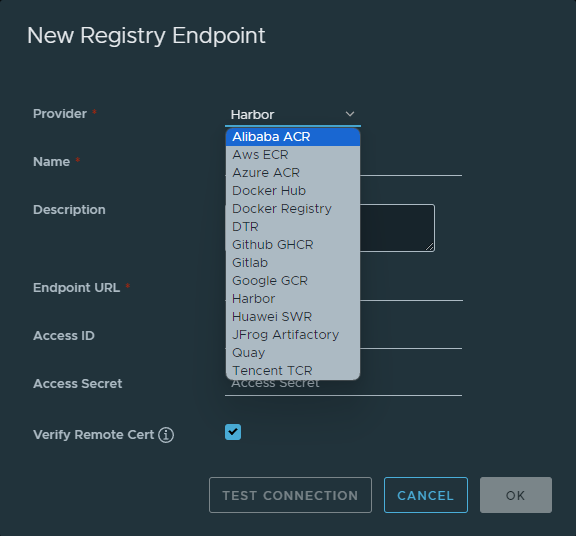Pick Quay from provider list
Viewport: 576px width, 536px height.
click(293, 353)
